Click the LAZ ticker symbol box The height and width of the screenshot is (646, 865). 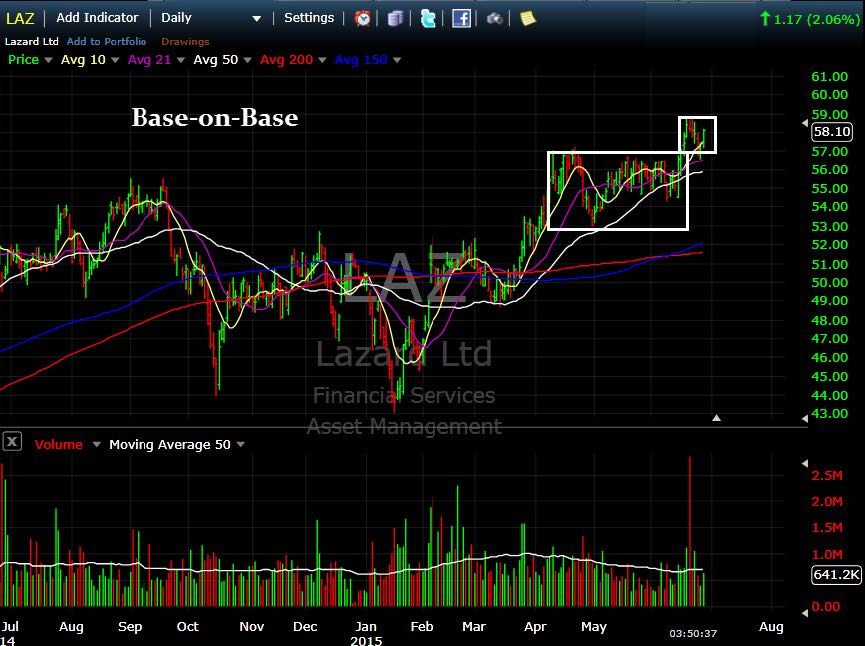[20, 19]
